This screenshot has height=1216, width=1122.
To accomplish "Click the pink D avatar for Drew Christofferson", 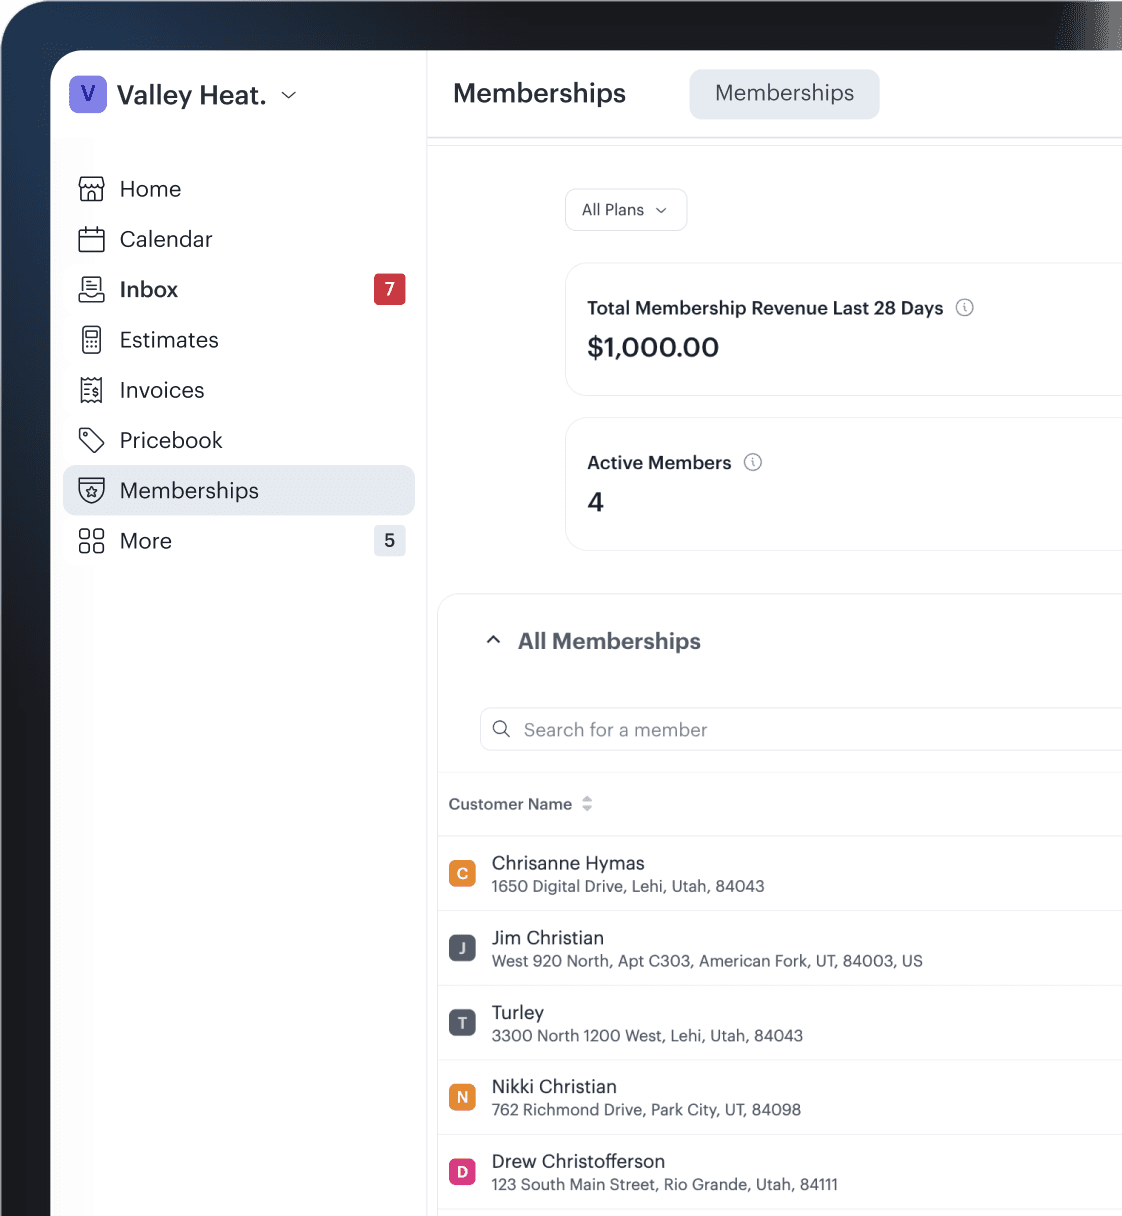I will (462, 1172).
